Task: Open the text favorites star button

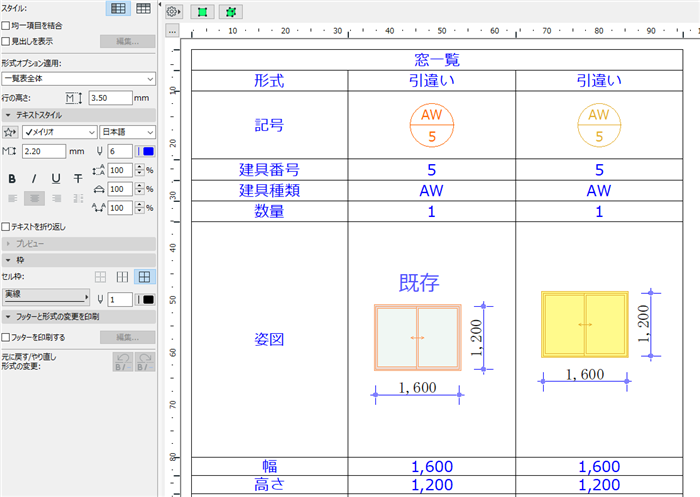Action: pos(10,132)
